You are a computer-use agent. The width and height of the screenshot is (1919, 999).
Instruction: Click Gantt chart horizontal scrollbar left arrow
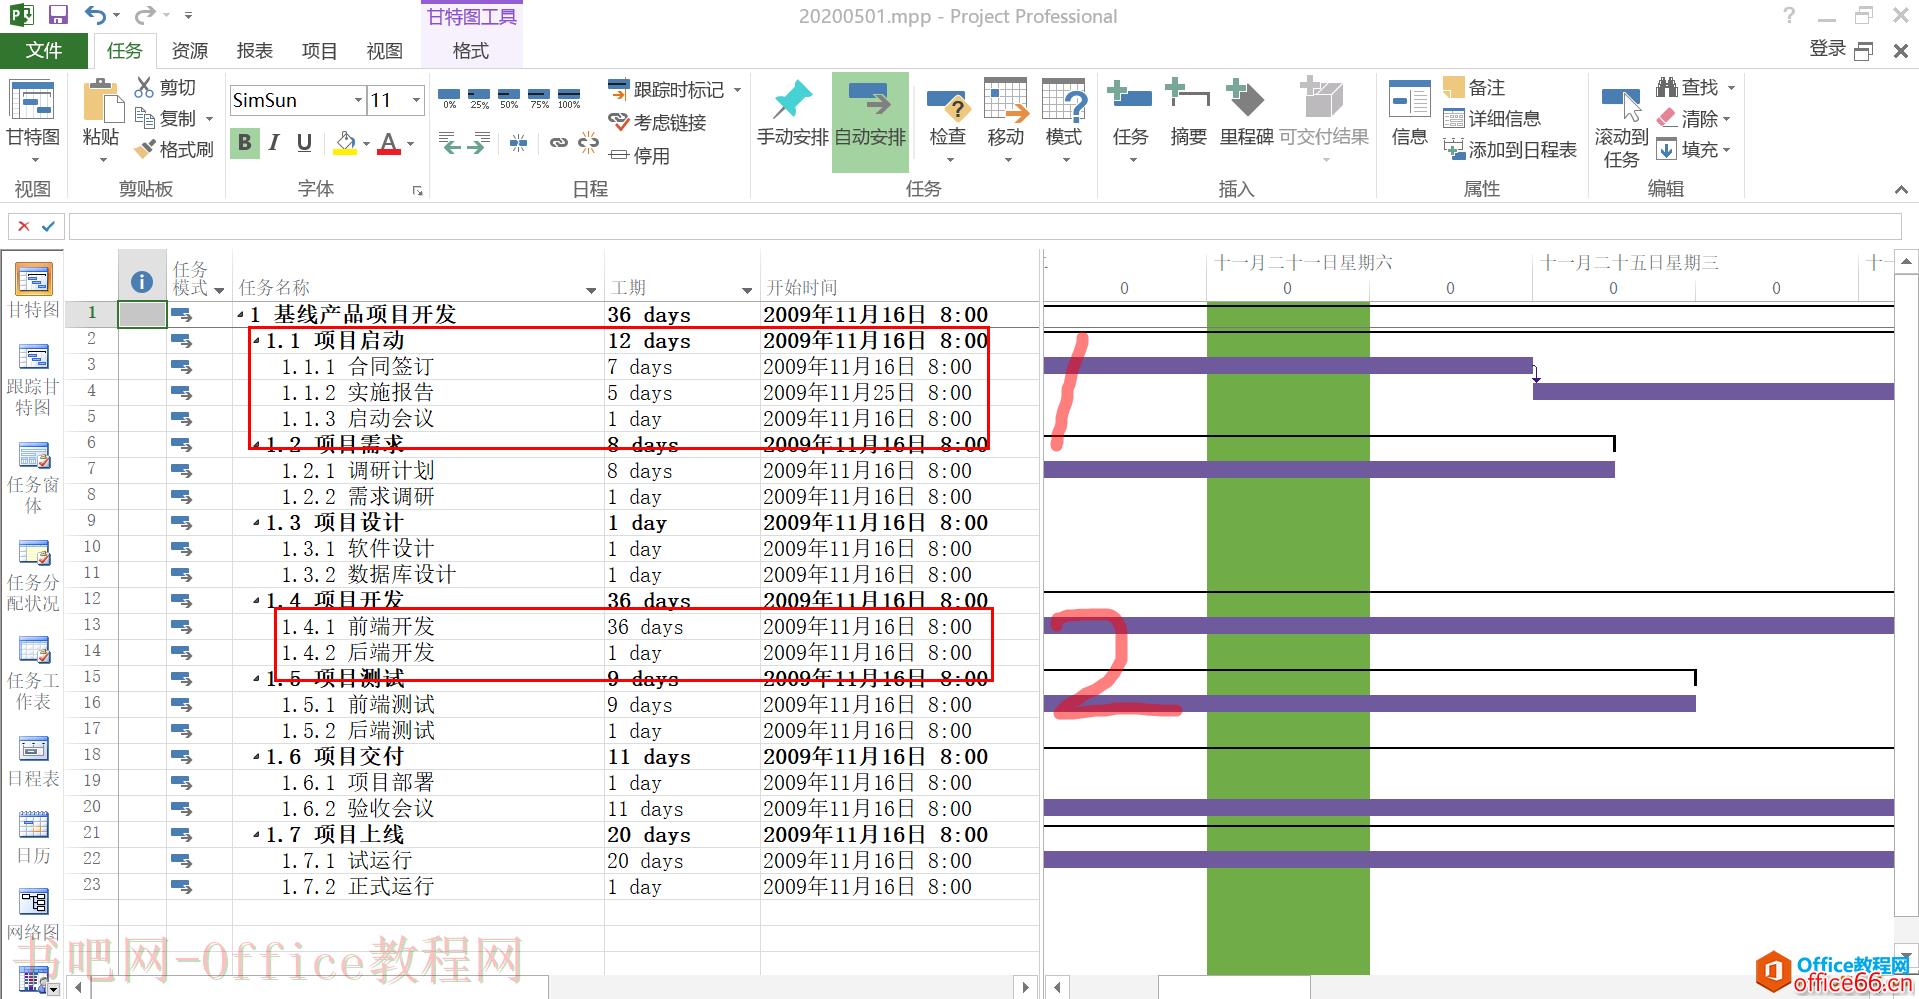click(1057, 987)
